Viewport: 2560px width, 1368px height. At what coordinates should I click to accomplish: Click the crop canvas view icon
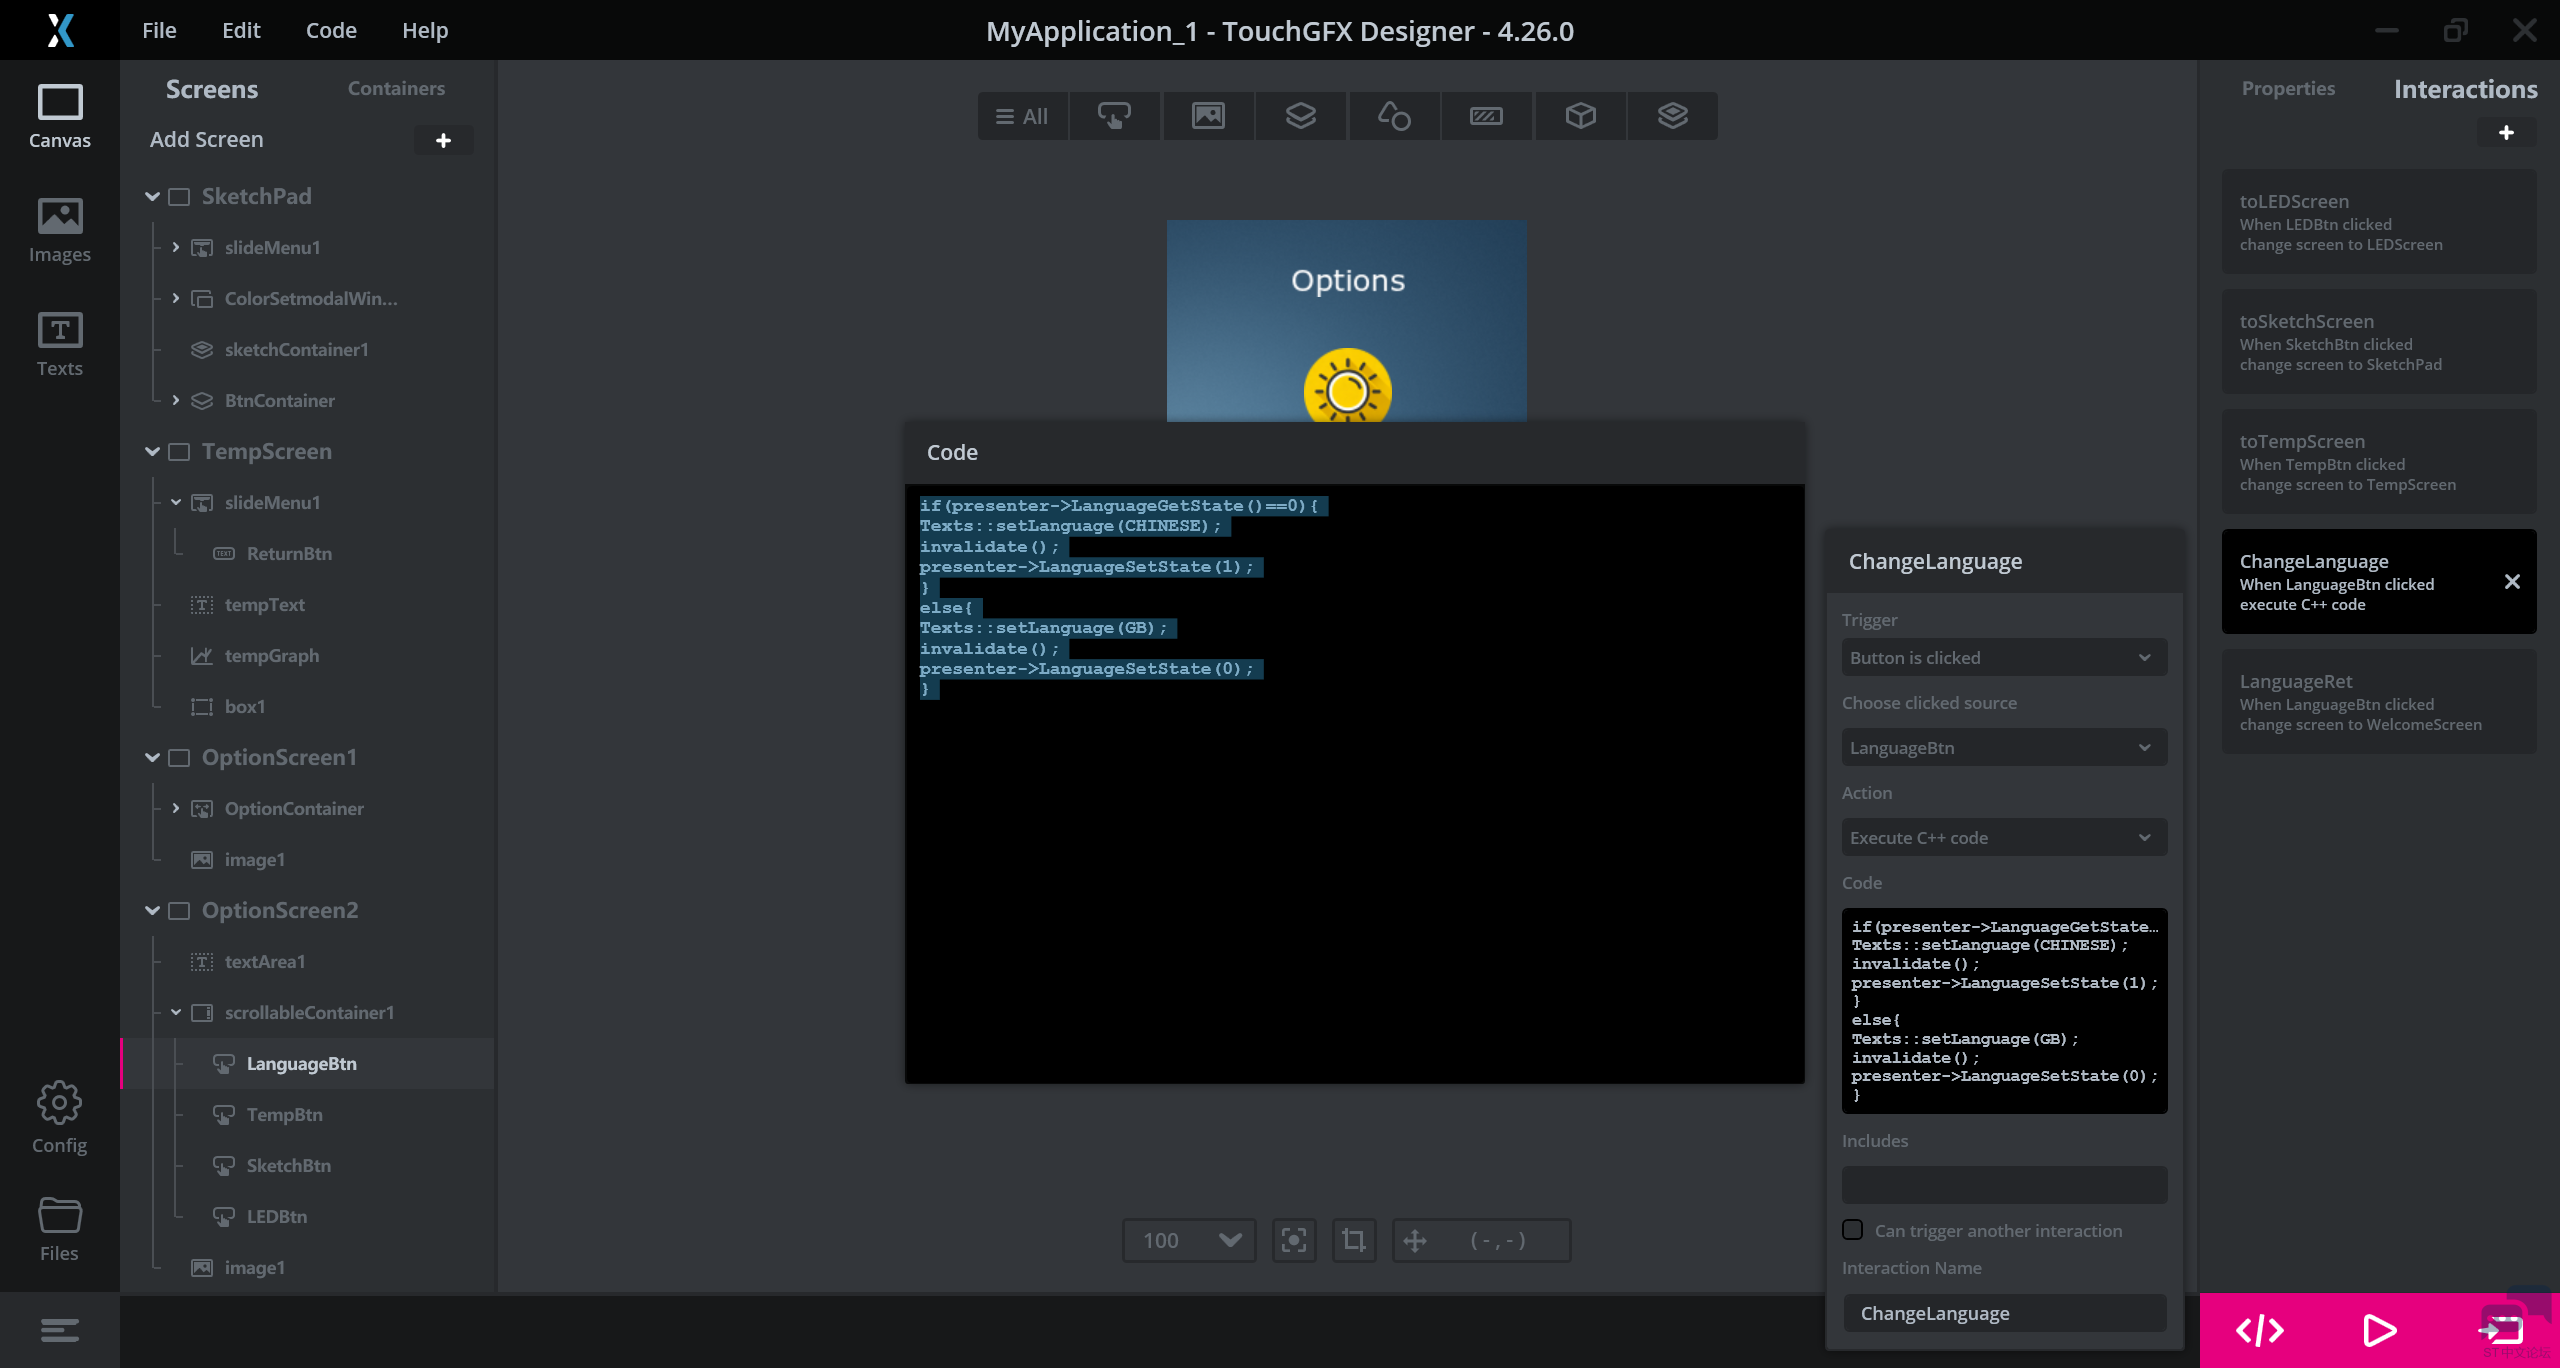point(1353,1240)
